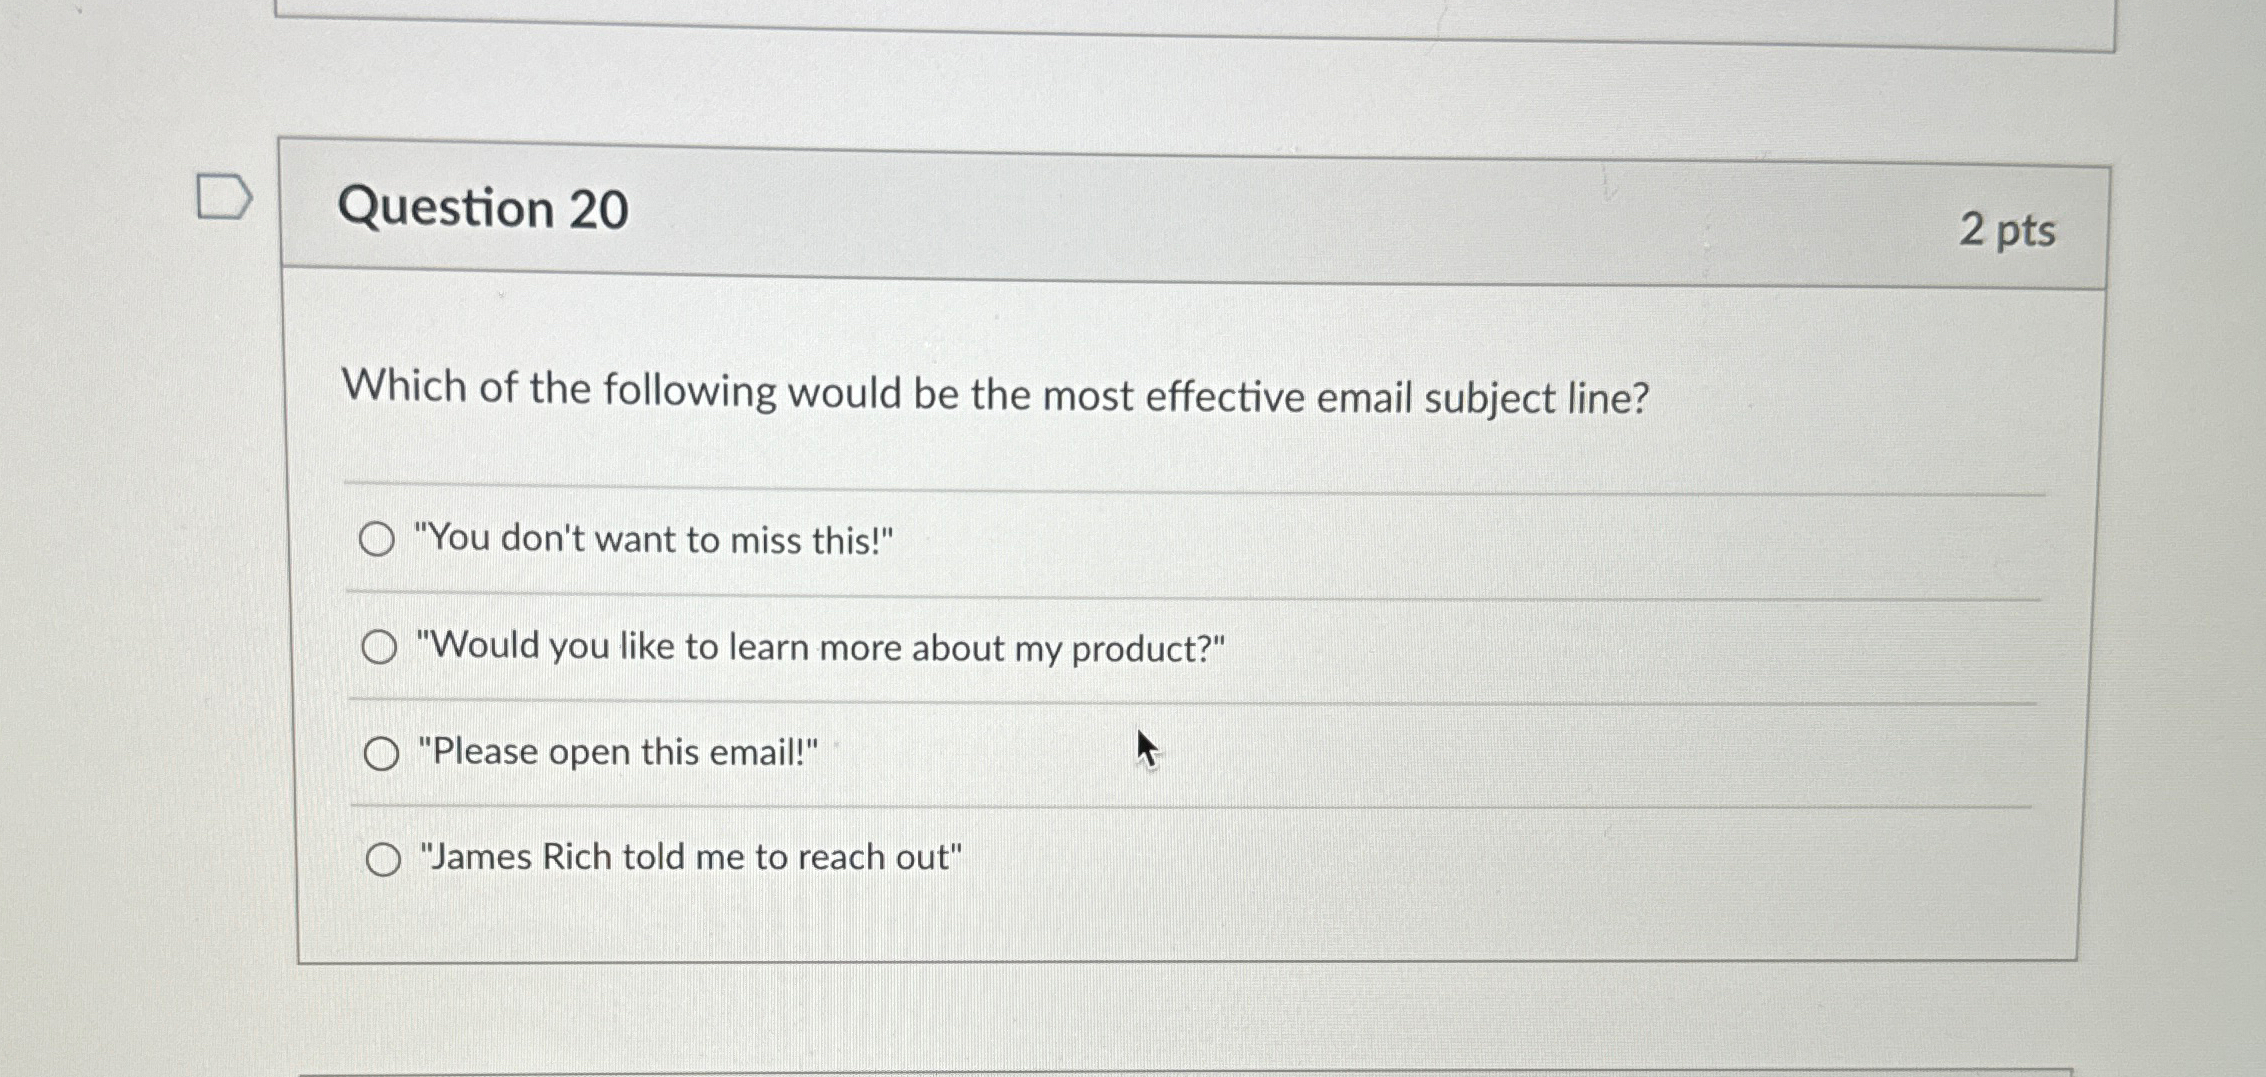Click the name "James Rich" in the last answer
Image resolution: width=2266 pixels, height=1077 pixels.
click(520, 857)
